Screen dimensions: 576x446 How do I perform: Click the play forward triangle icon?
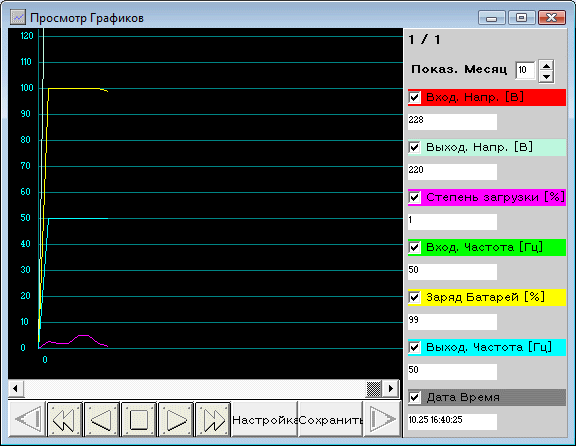coord(176,419)
